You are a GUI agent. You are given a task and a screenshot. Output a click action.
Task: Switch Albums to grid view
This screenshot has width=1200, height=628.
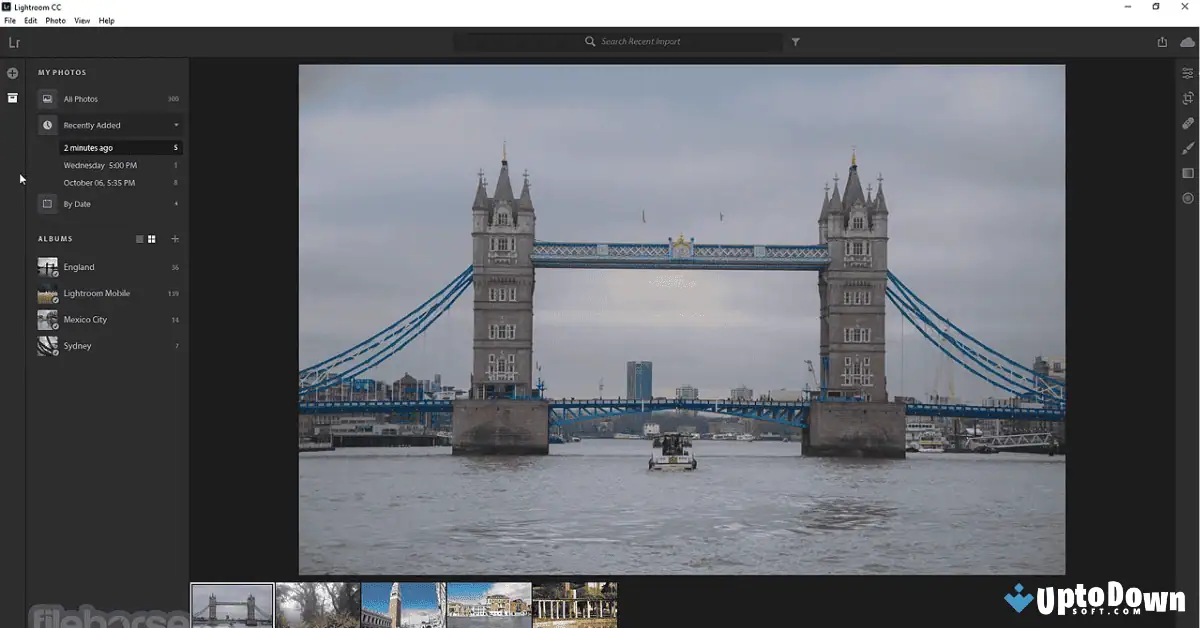pyautogui.click(x=151, y=239)
